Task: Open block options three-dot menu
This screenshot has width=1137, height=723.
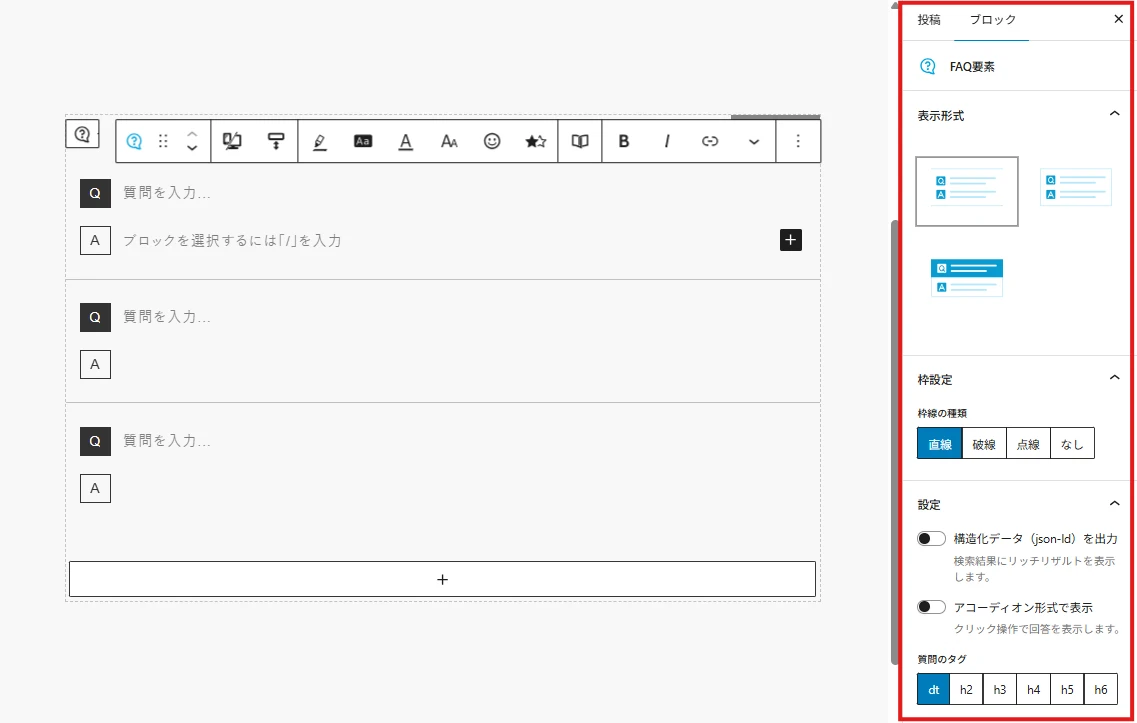Action: click(x=798, y=141)
